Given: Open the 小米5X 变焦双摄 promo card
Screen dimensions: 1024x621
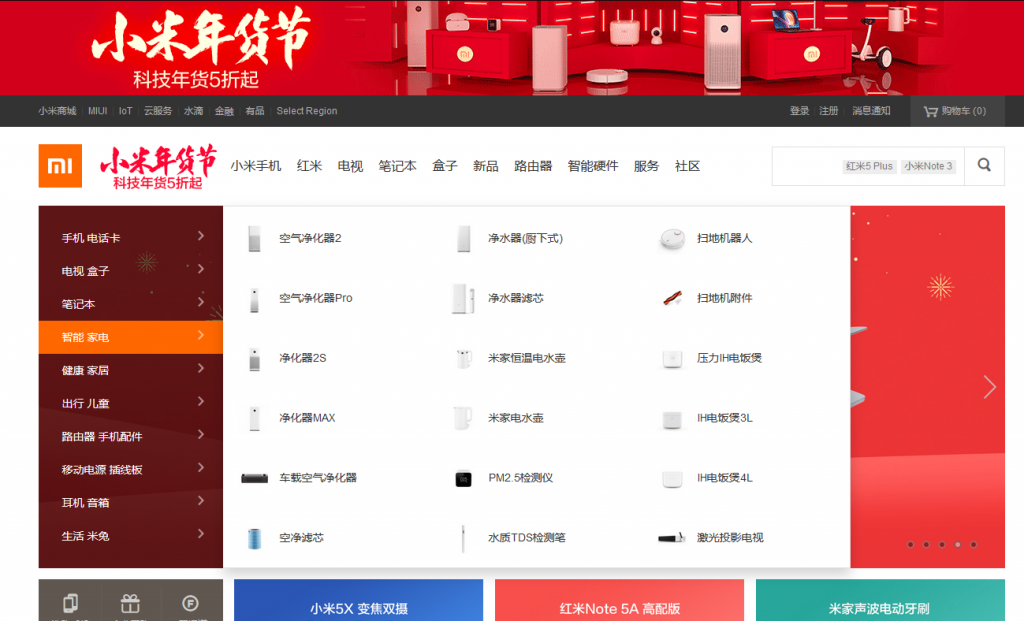Looking at the screenshot, I should click(359, 600).
